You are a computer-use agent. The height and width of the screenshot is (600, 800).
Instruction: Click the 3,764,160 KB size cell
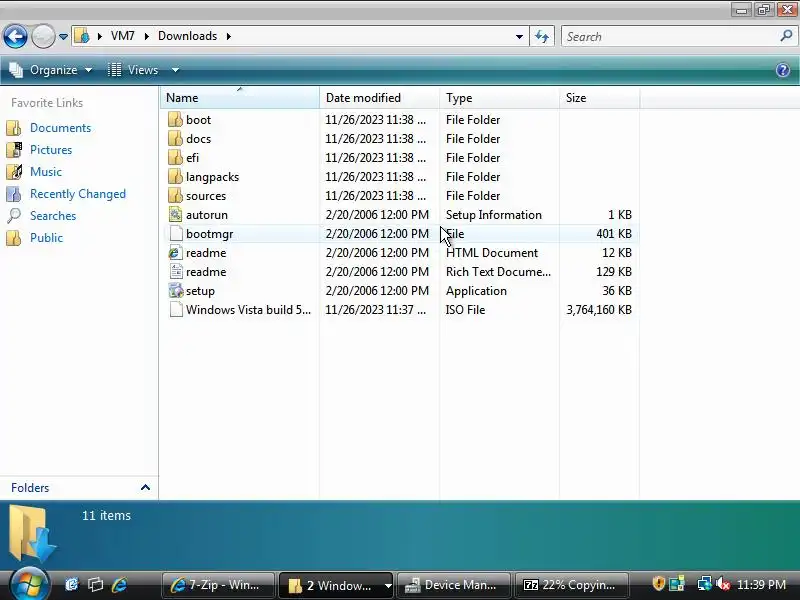[599, 310]
